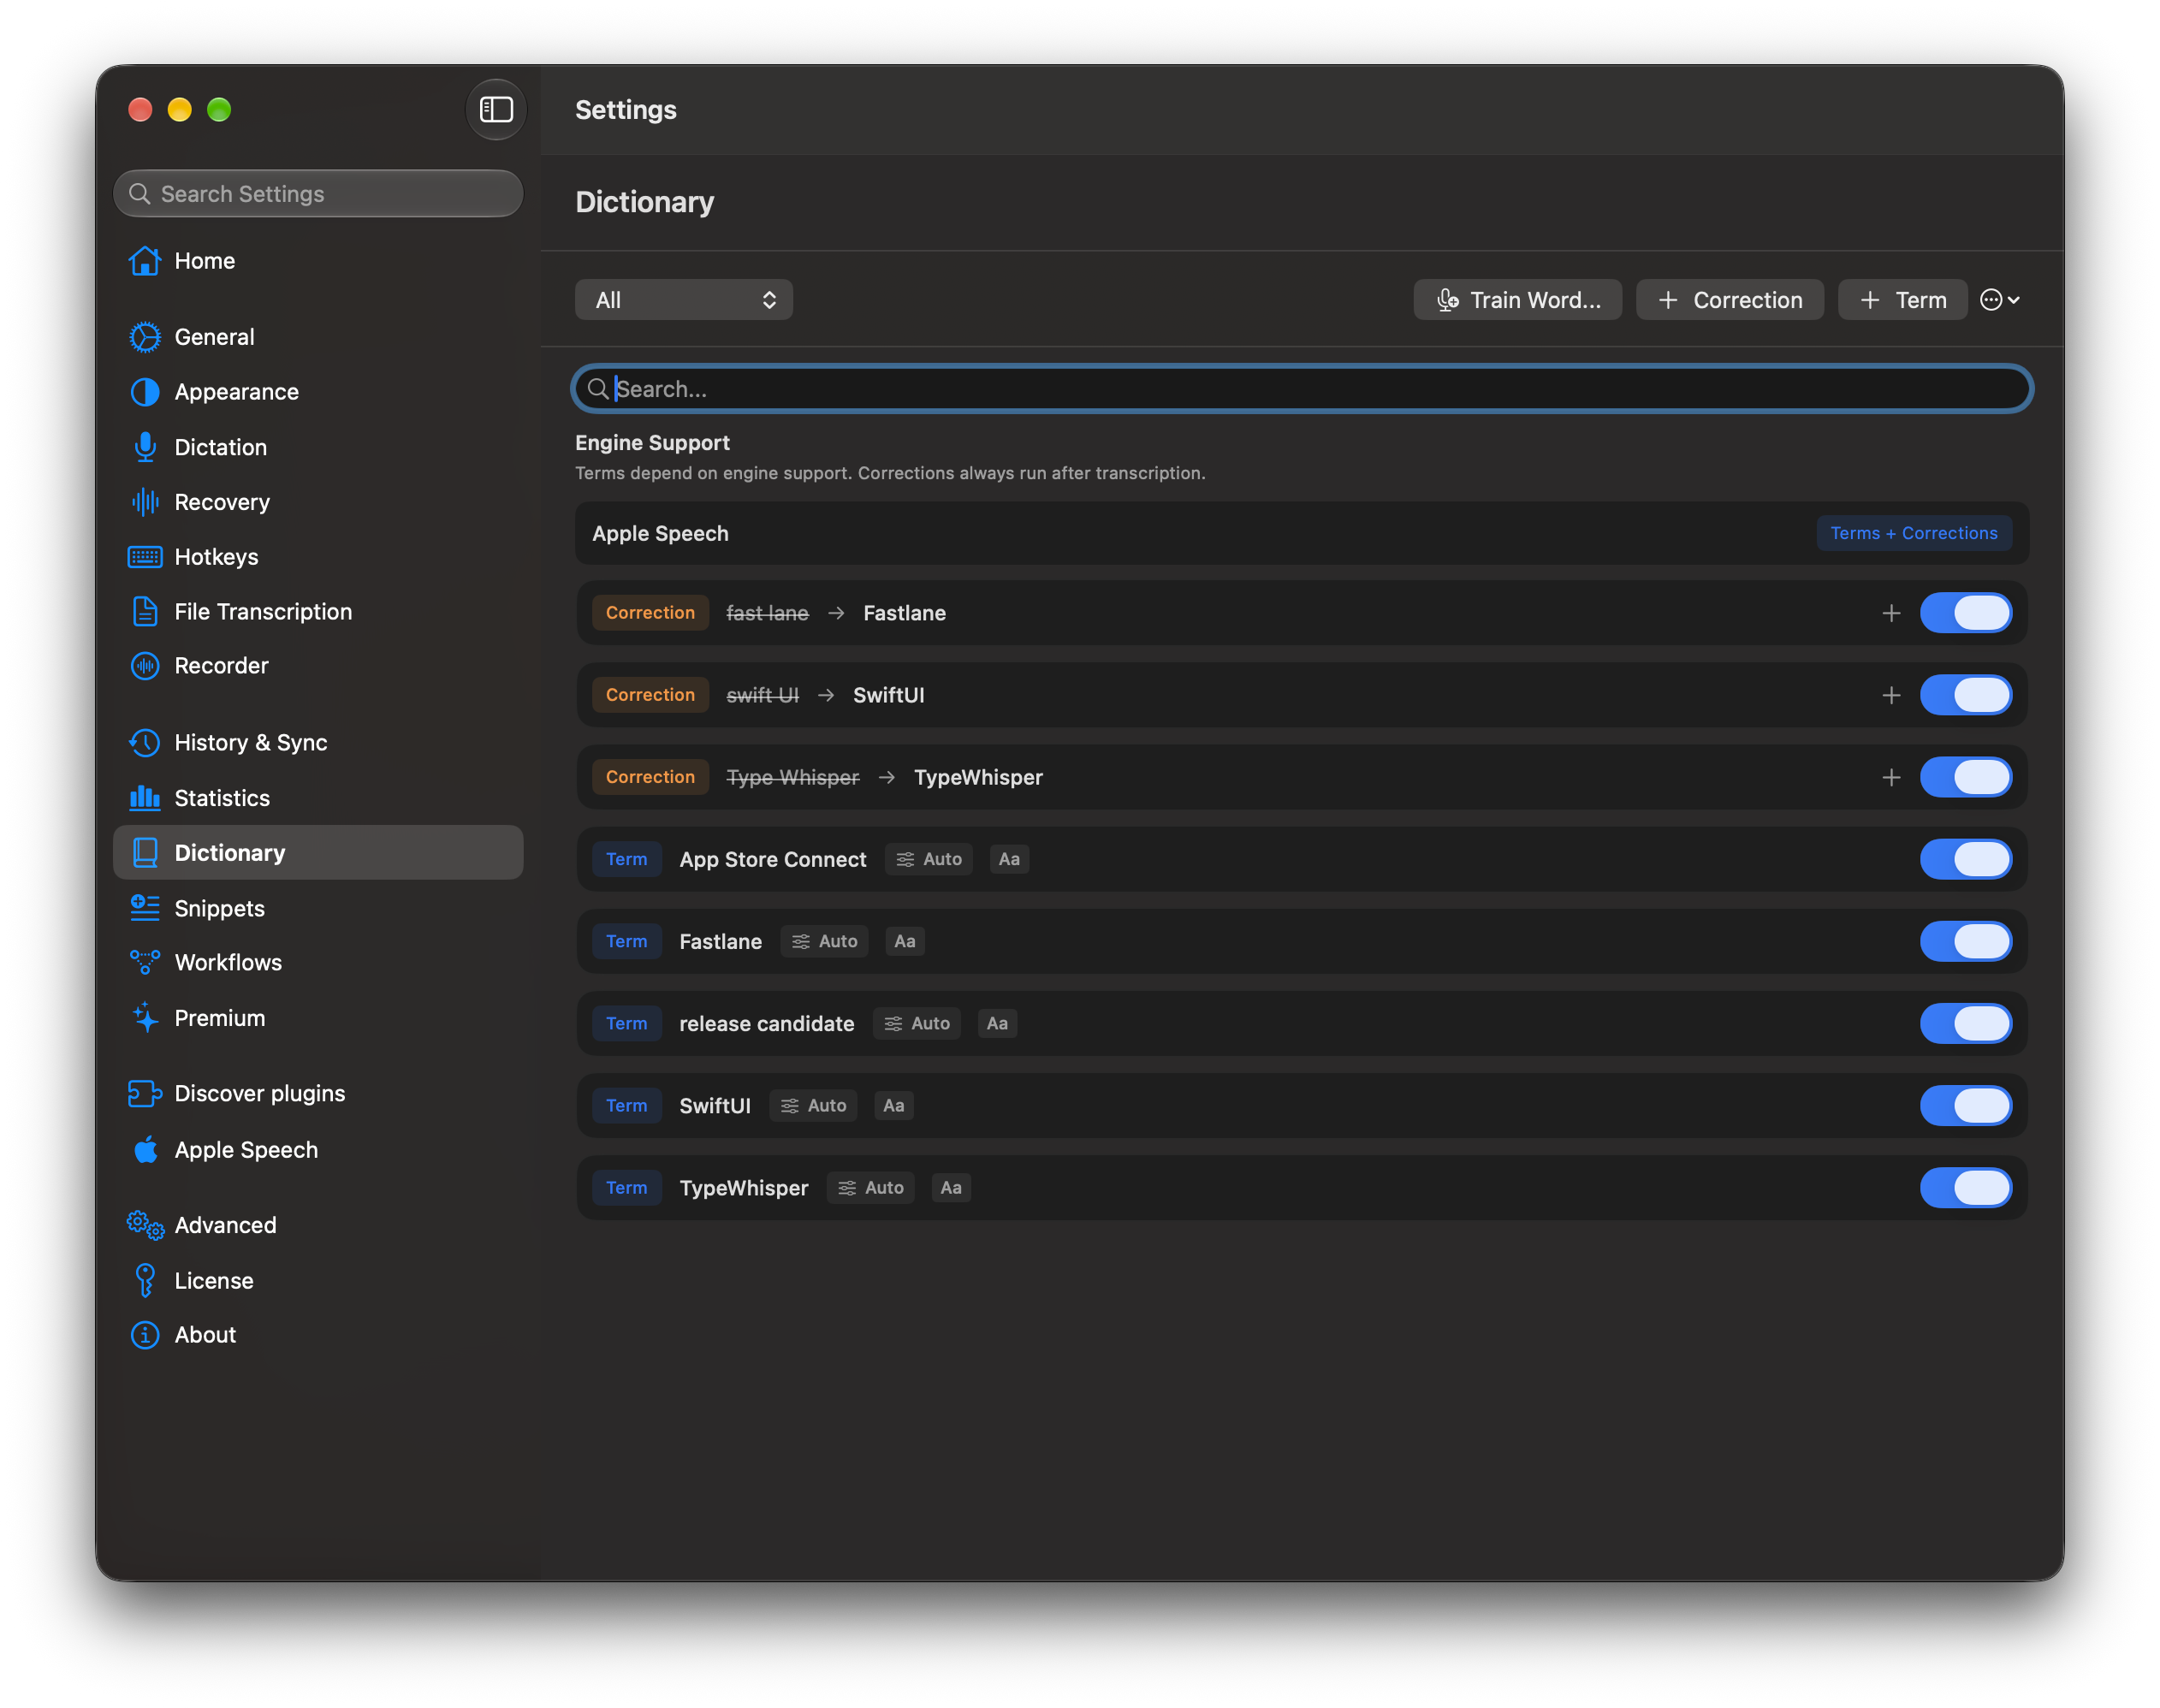This screenshot has height=1708, width=2160.
Task: Click the Terms + Corrections badge
Action: pyautogui.click(x=1913, y=533)
